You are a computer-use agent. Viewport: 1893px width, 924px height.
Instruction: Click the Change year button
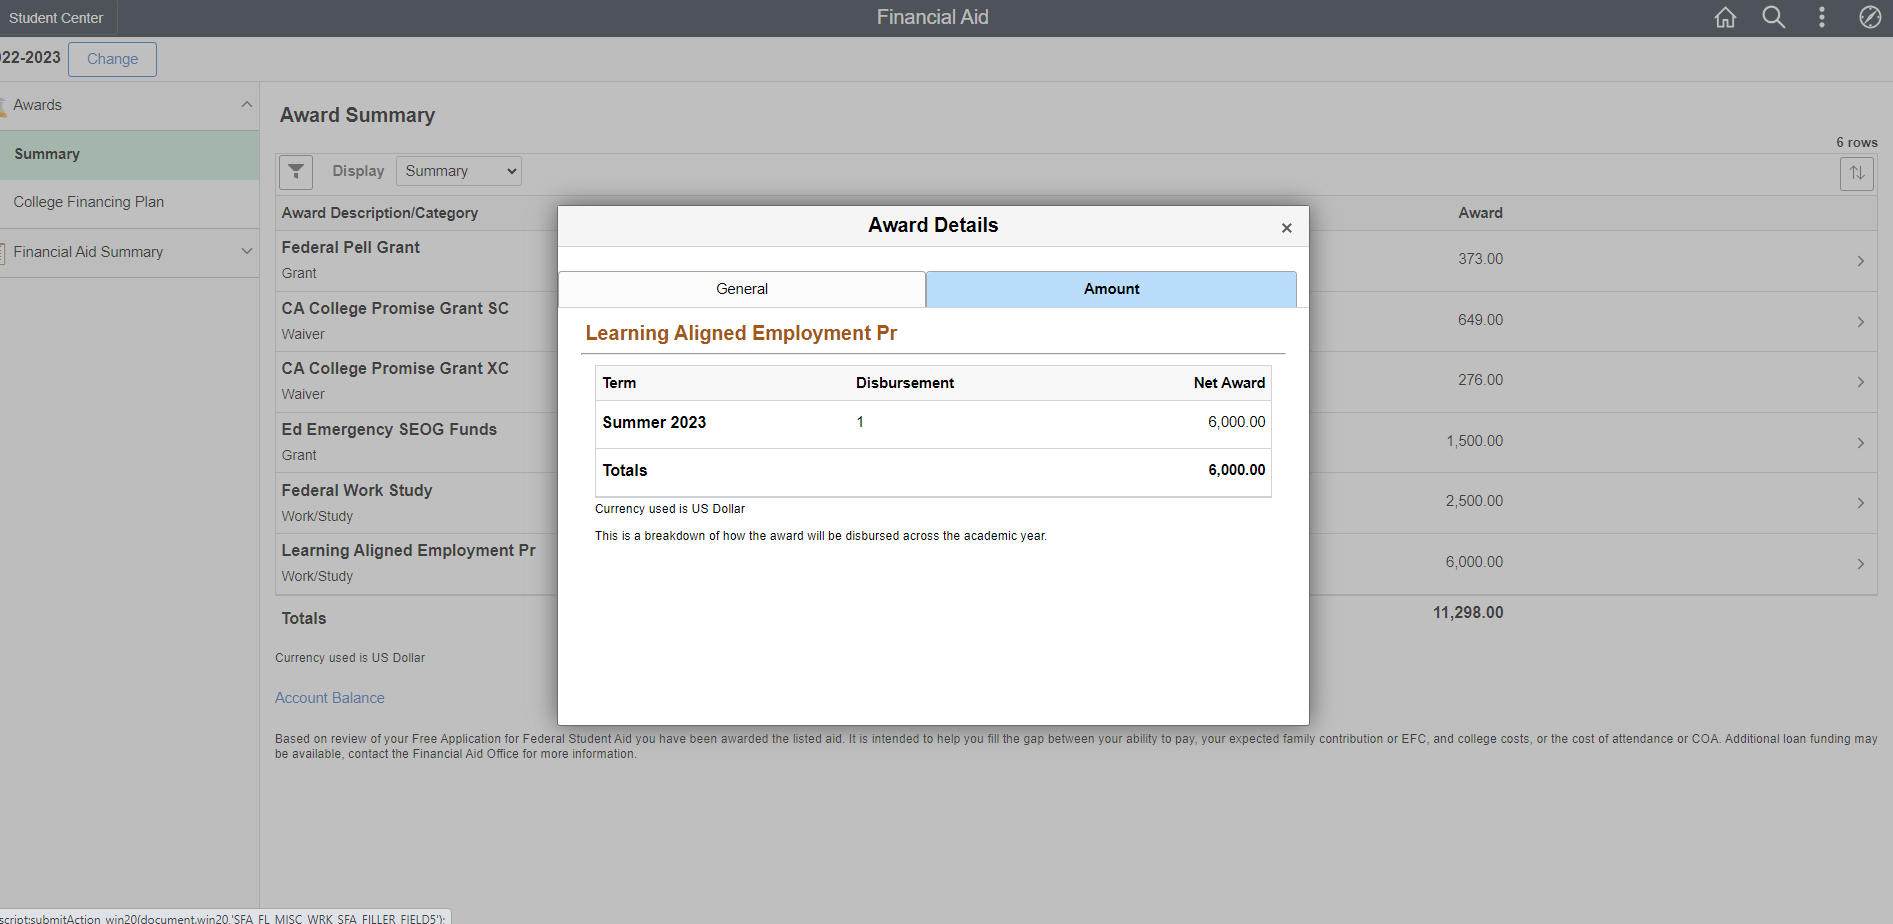click(x=112, y=59)
